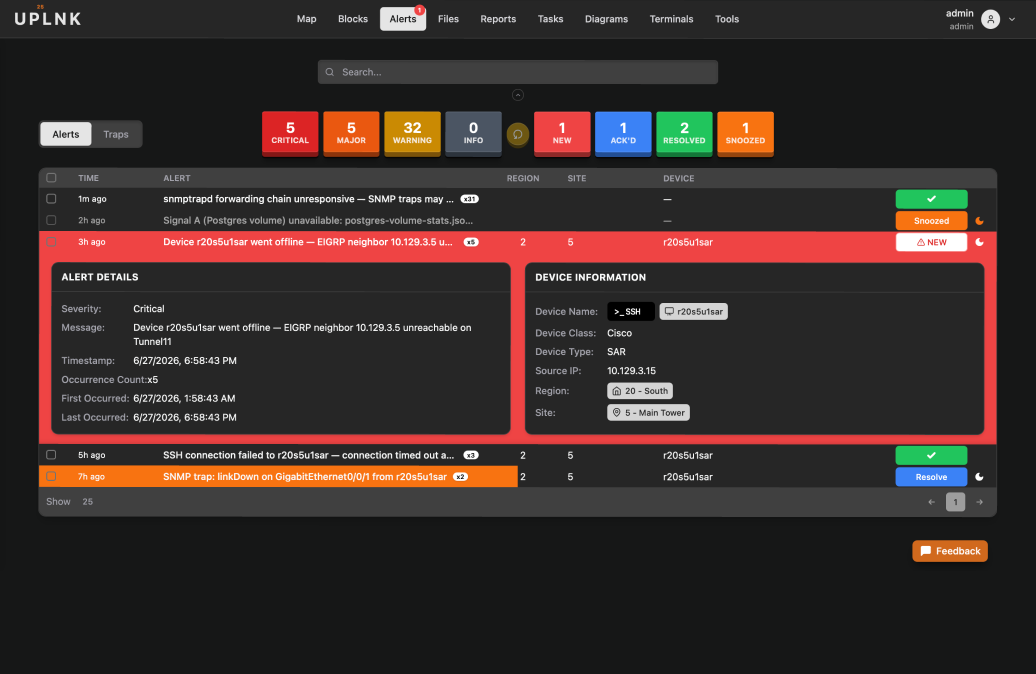The image size is (1036, 674).
Task: Go to previous page arrow
Action: pyautogui.click(x=931, y=502)
